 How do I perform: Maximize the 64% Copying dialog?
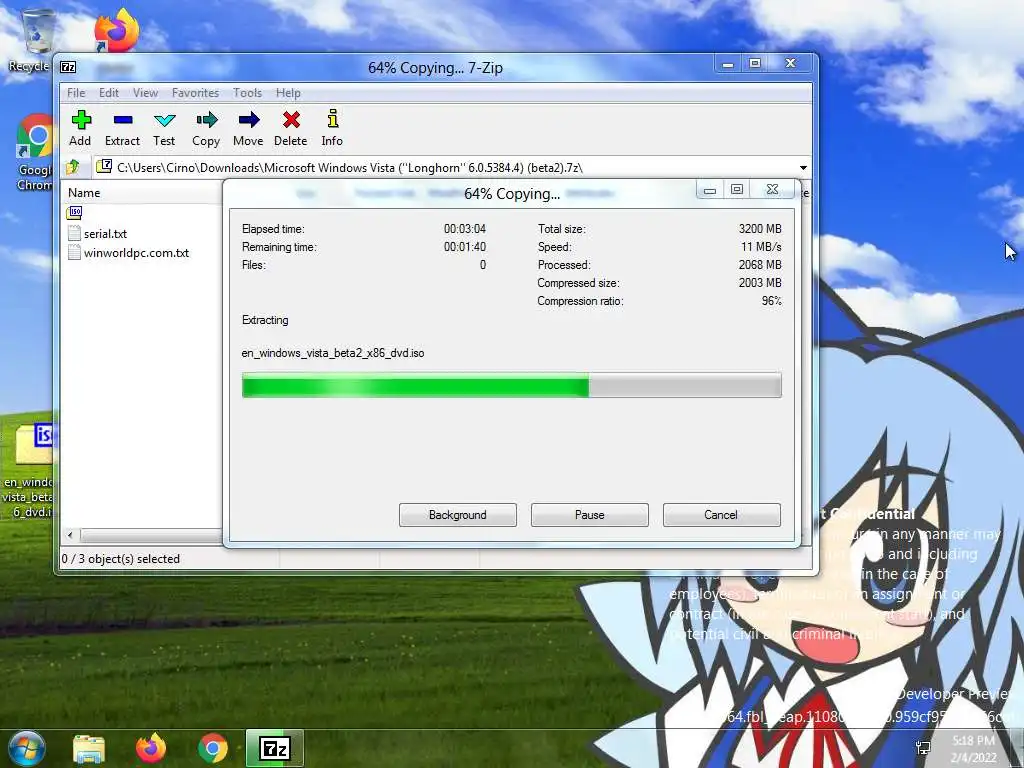(x=737, y=189)
